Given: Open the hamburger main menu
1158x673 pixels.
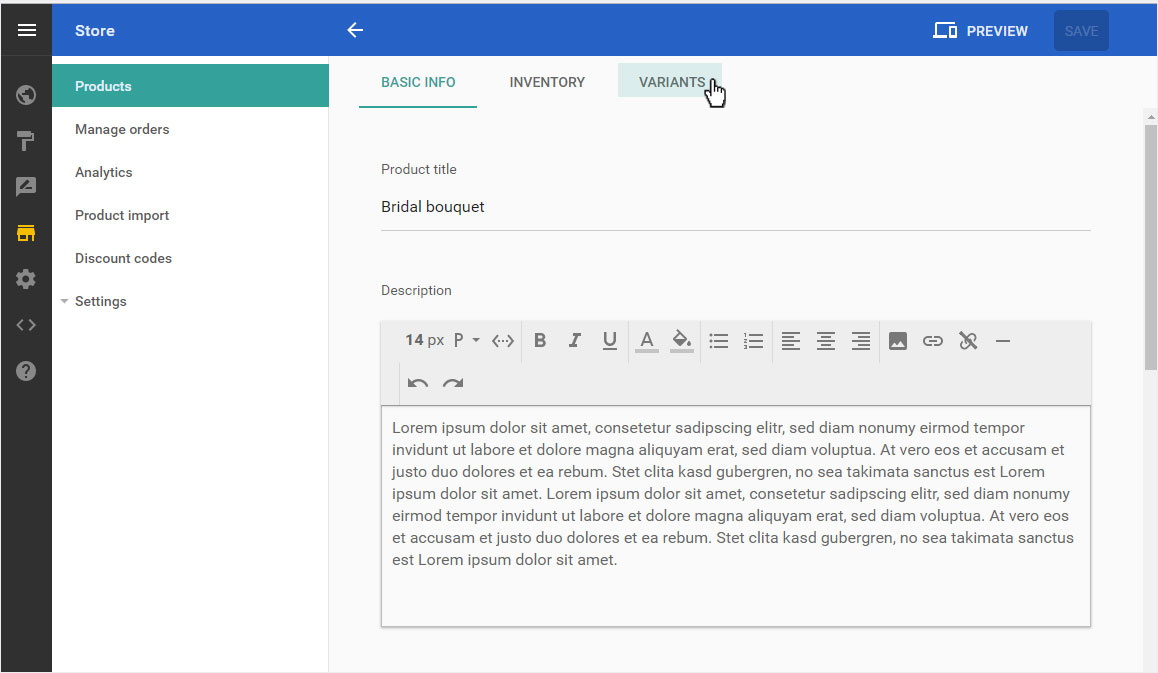Looking at the screenshot, I should (27, 30).
